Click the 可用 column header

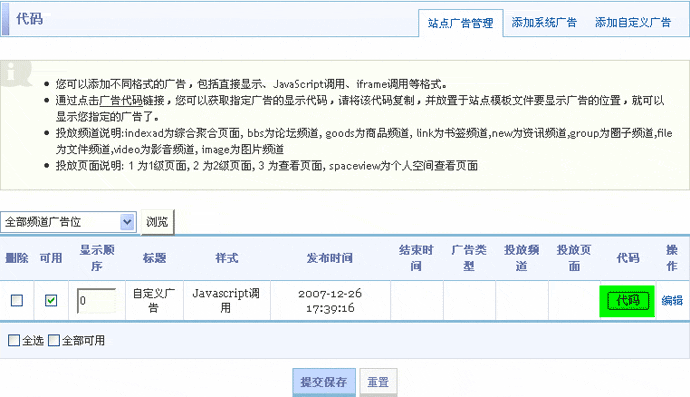51,258
